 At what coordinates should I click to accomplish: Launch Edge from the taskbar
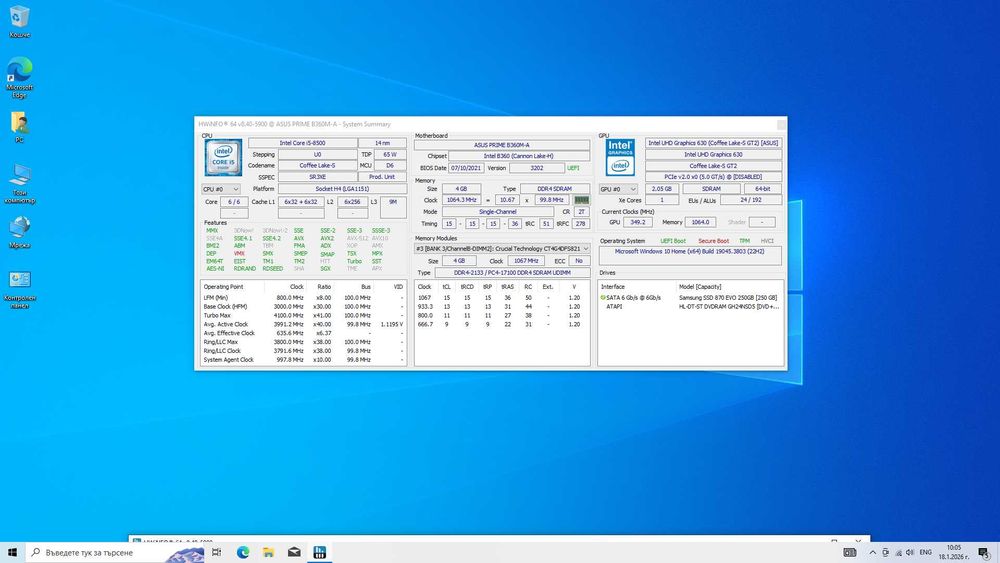243,552
